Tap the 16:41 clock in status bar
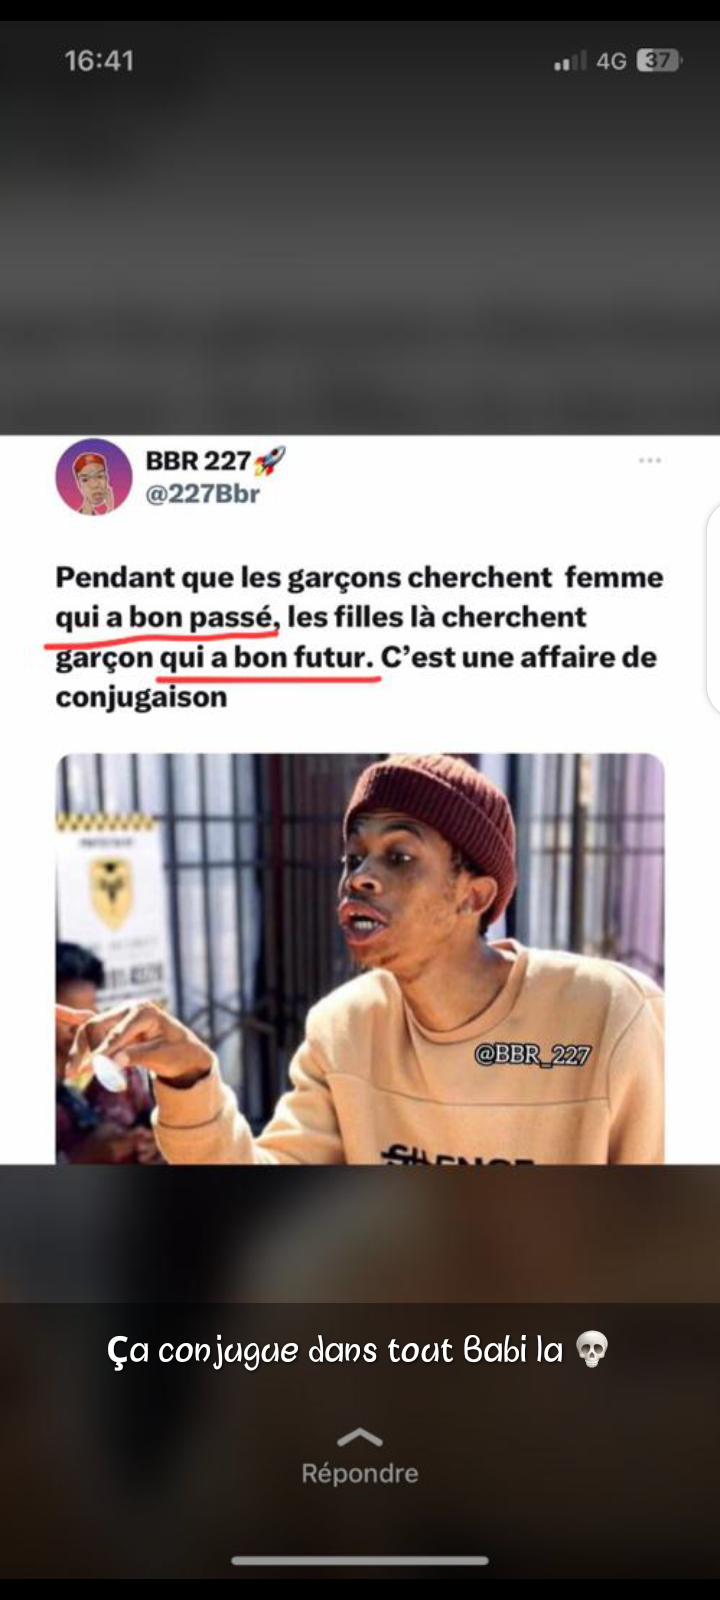Image resolution: width=720 pixels, height=1600 pixels. pyautogui.click(x=99, y=61)
